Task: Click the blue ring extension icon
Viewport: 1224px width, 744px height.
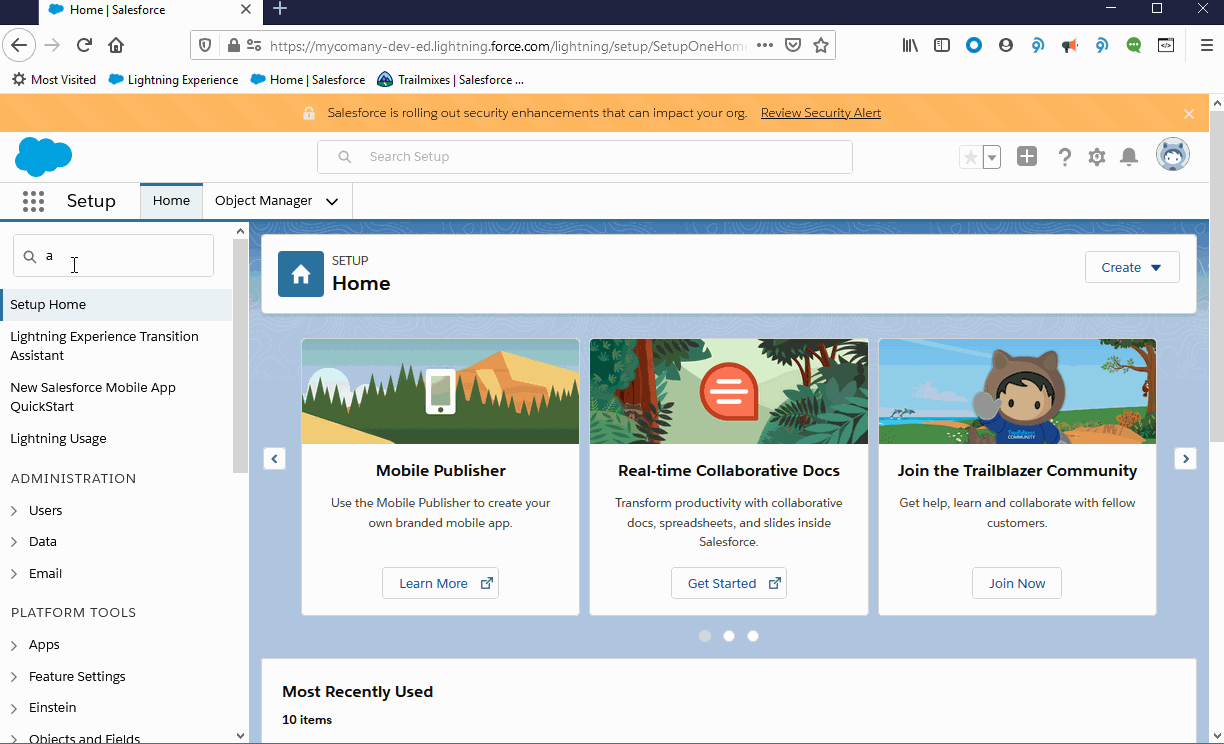Action: [974, 45]
